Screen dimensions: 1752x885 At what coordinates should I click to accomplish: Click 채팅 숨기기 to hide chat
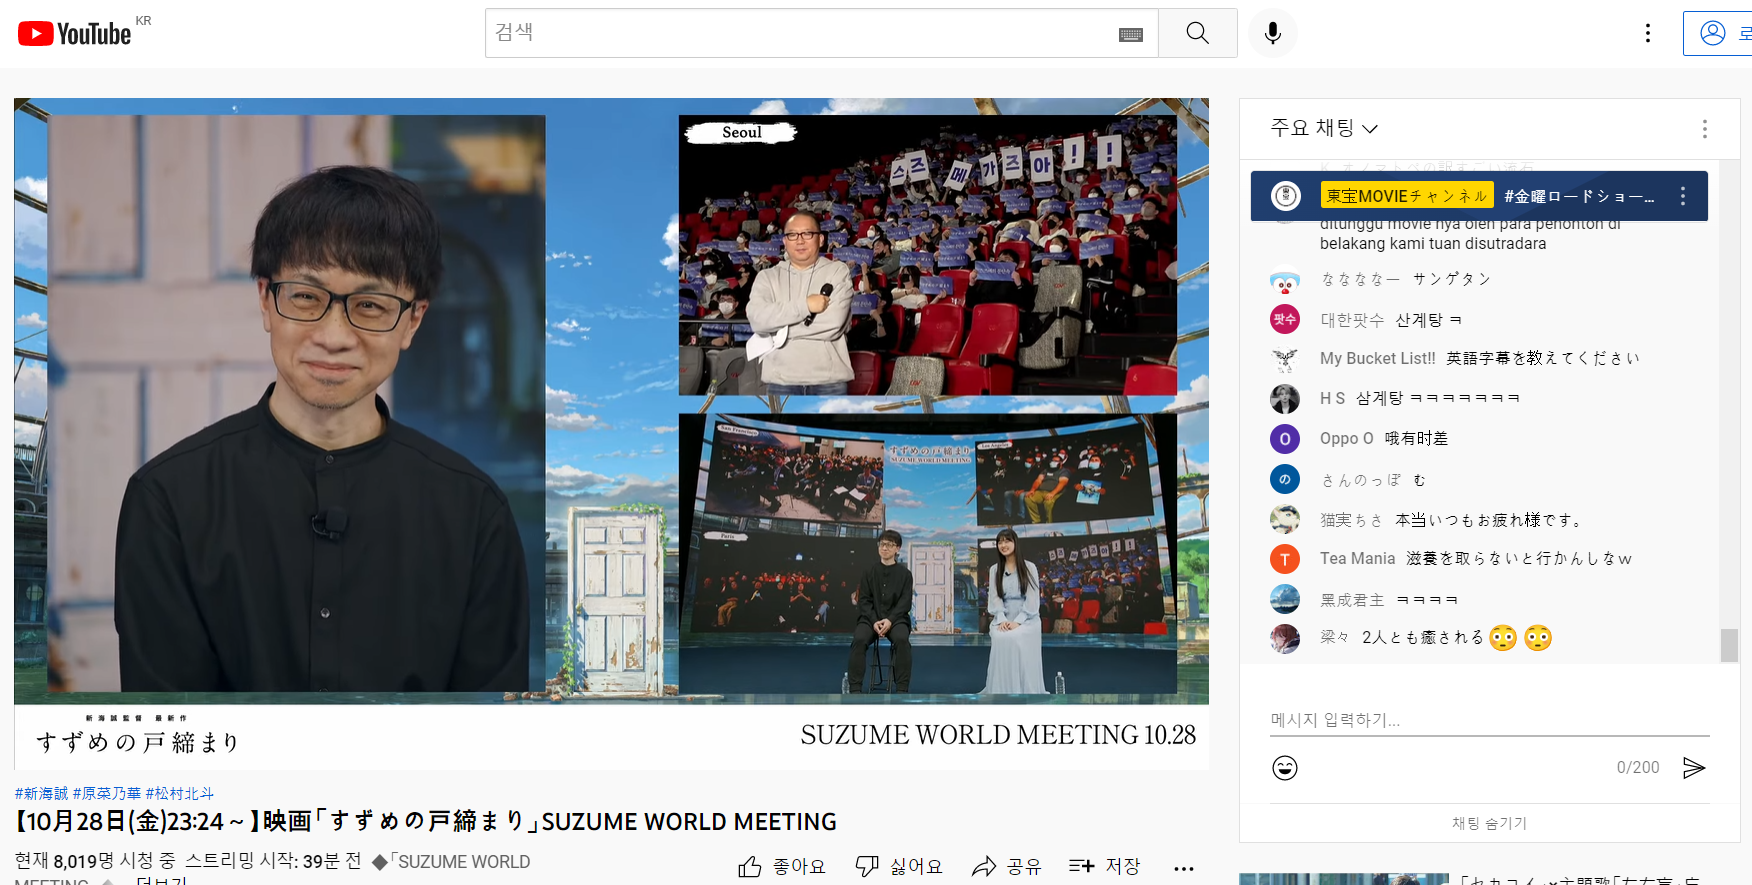(x=1490, y=823)
